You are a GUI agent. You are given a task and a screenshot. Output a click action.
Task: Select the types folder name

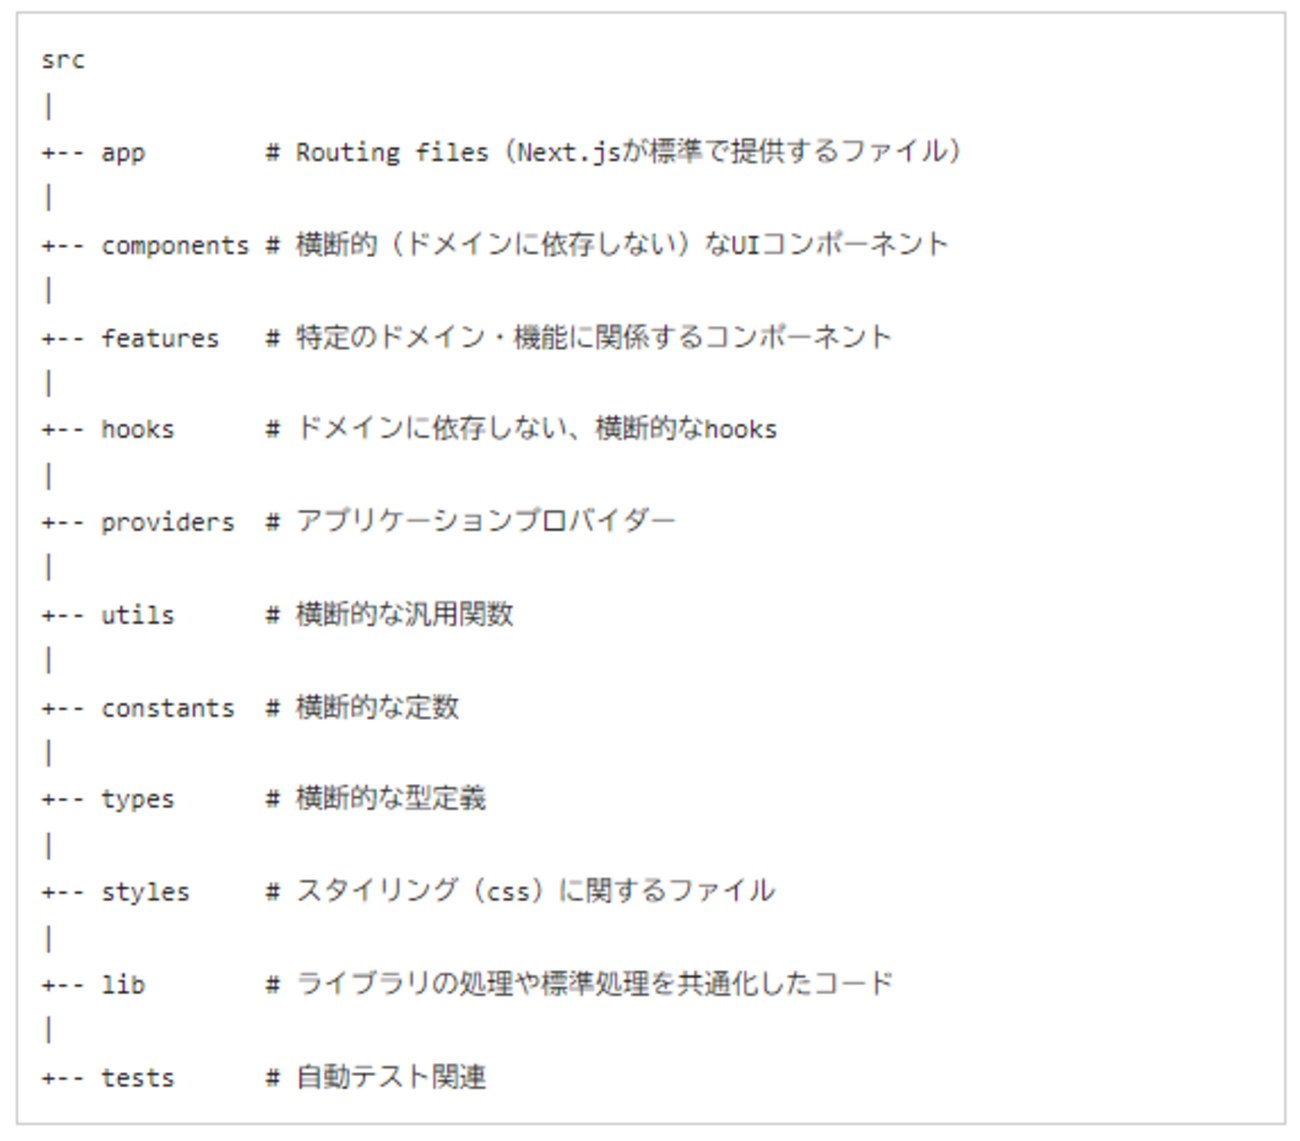(x=138, y=800)
